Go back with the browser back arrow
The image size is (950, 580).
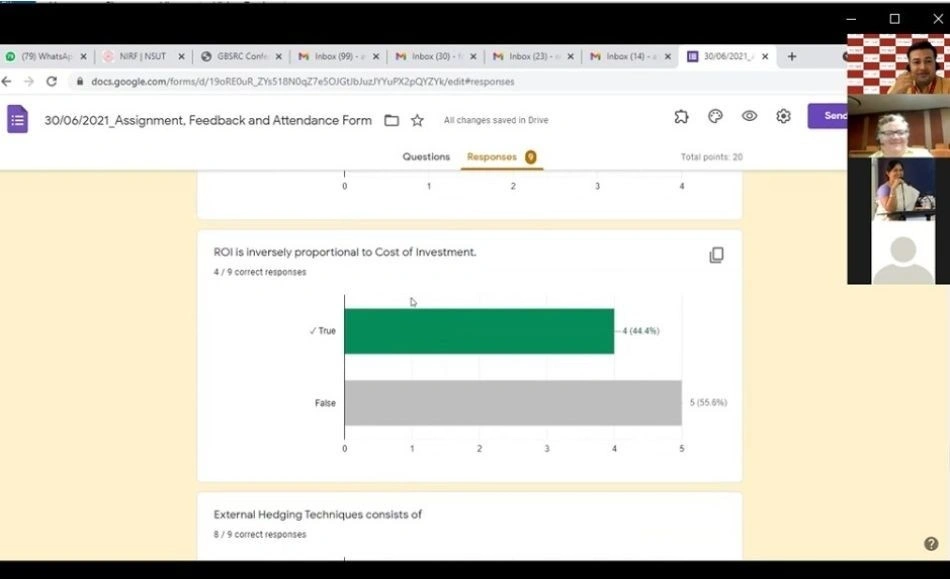7,81
